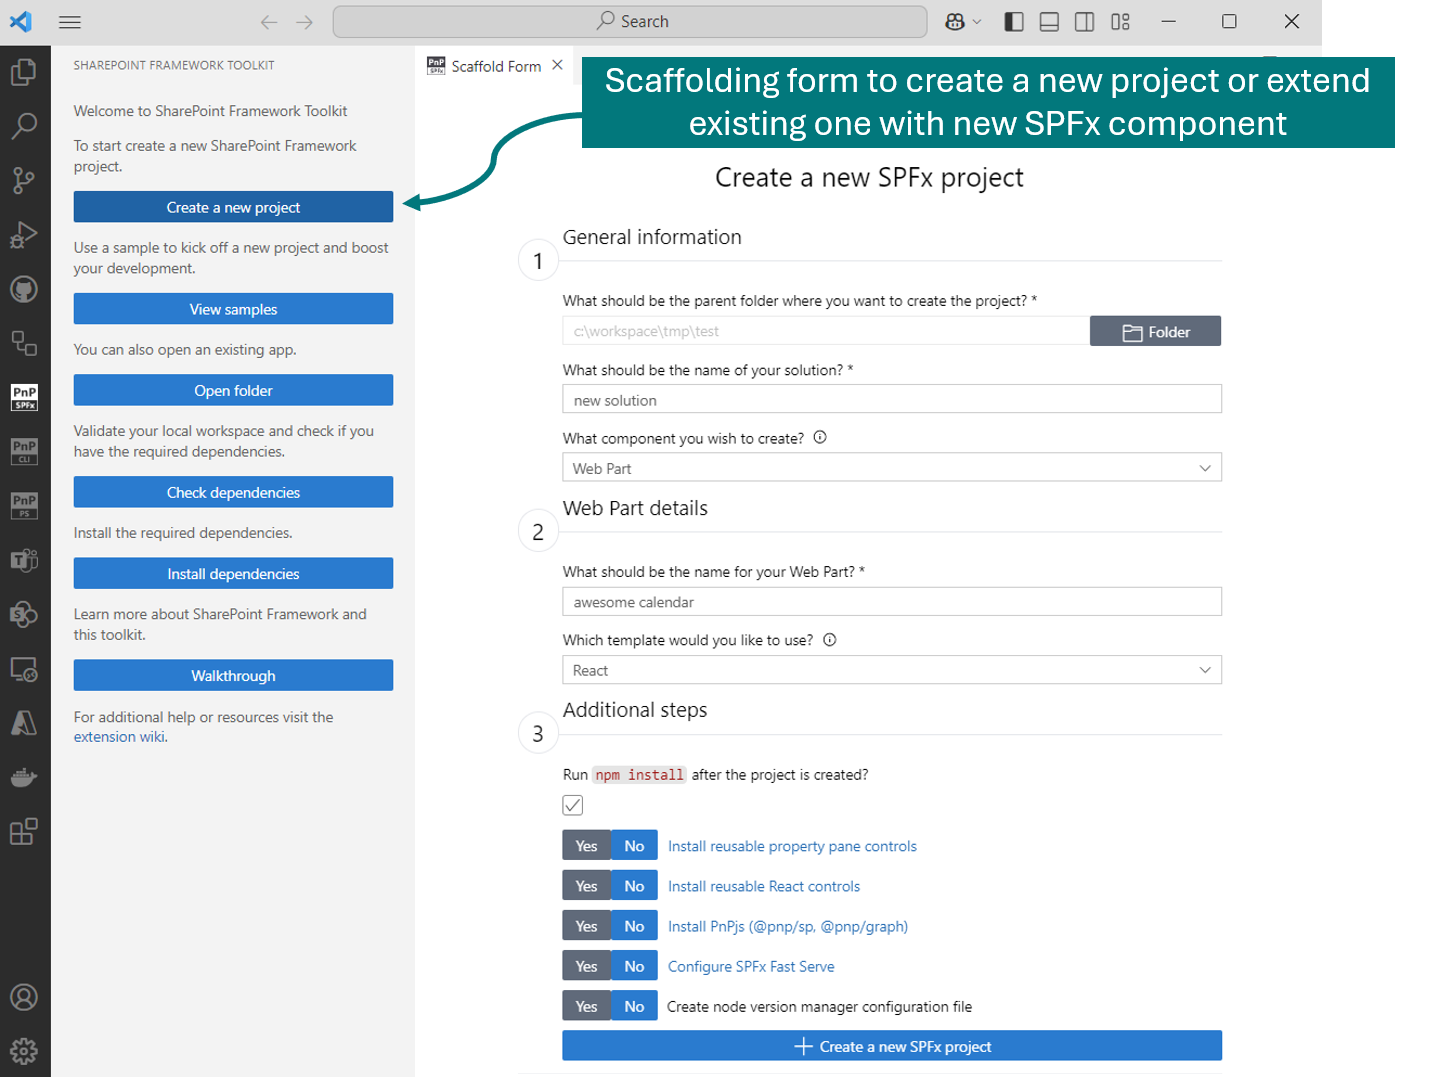1438x1077 pixels.
Task: Open the extension wiki link
Action: [x=120, y=737]
